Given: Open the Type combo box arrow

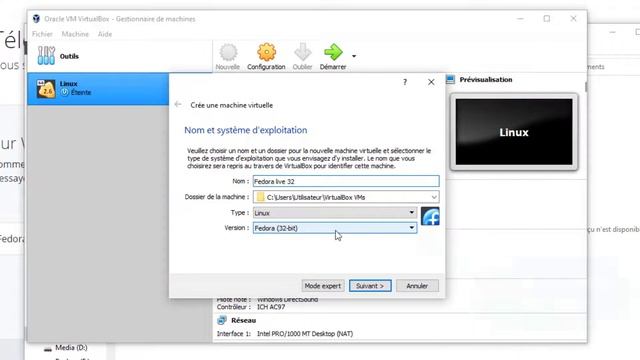Looking at the screenshot, I should coord(411,212).
